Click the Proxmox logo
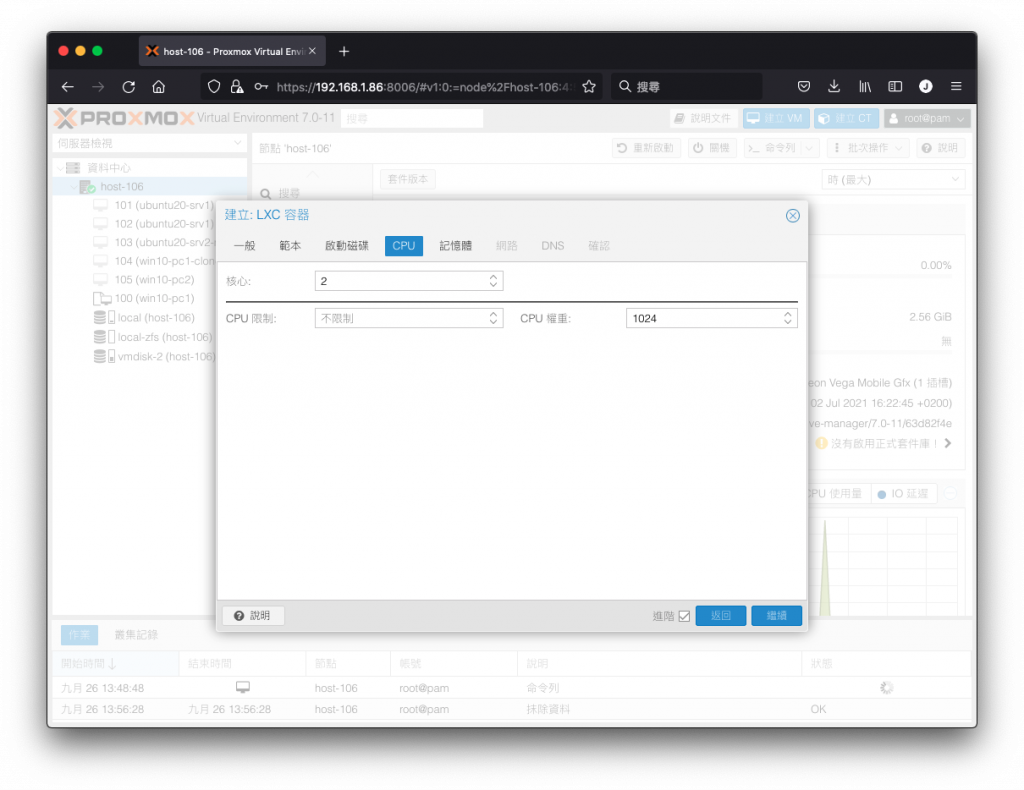Image resolution: width=1024 pixels, height=790 pixels. coord(124,118)
